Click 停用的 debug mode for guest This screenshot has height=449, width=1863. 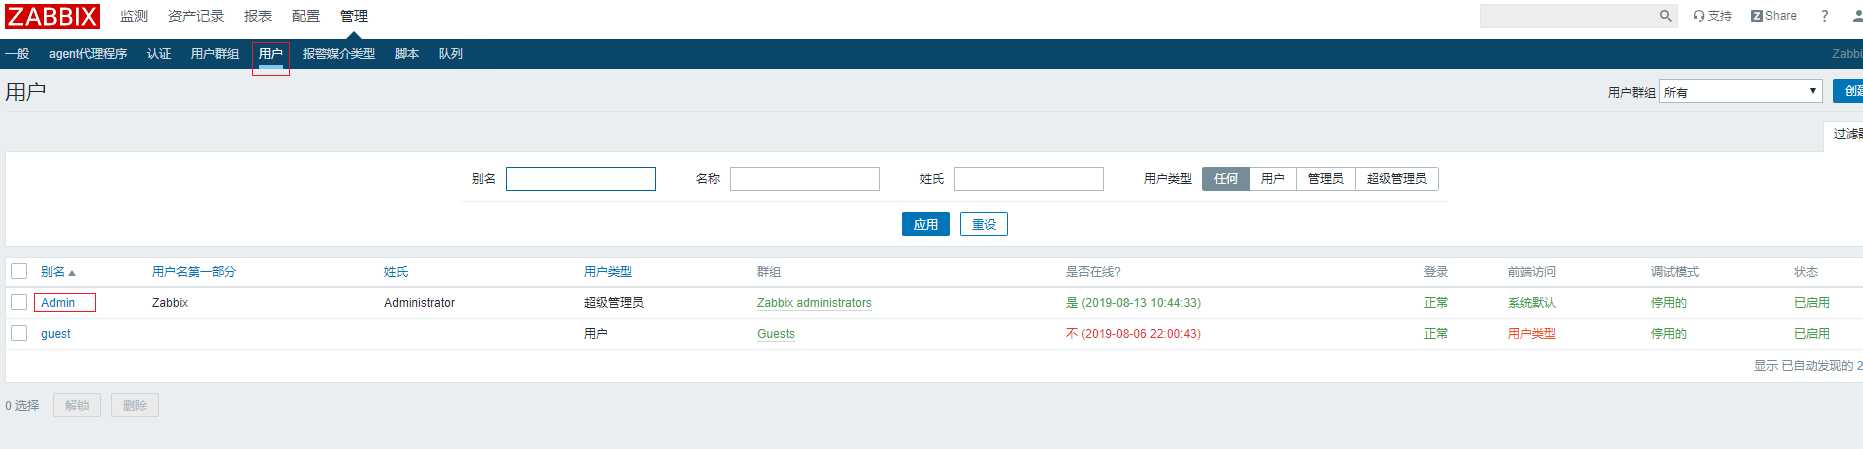click(x=1669, y=334)
